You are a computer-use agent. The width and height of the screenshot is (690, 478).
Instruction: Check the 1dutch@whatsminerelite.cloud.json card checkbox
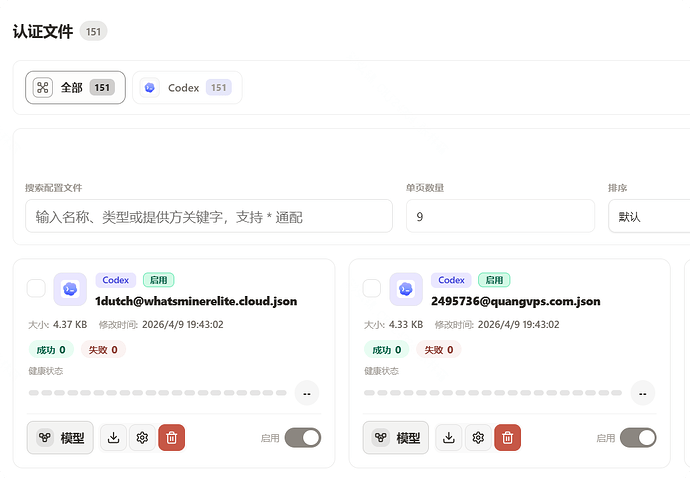pyautogui.click(x=36, y=289)
